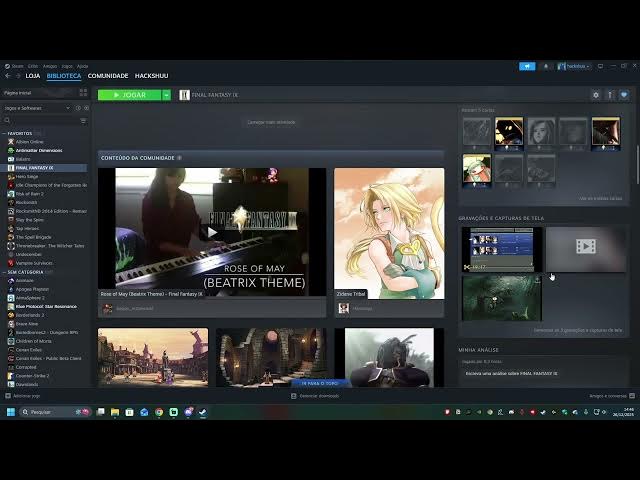640x480 pixels.
Task: Go back with the left arrow
Action: point(8,76)
